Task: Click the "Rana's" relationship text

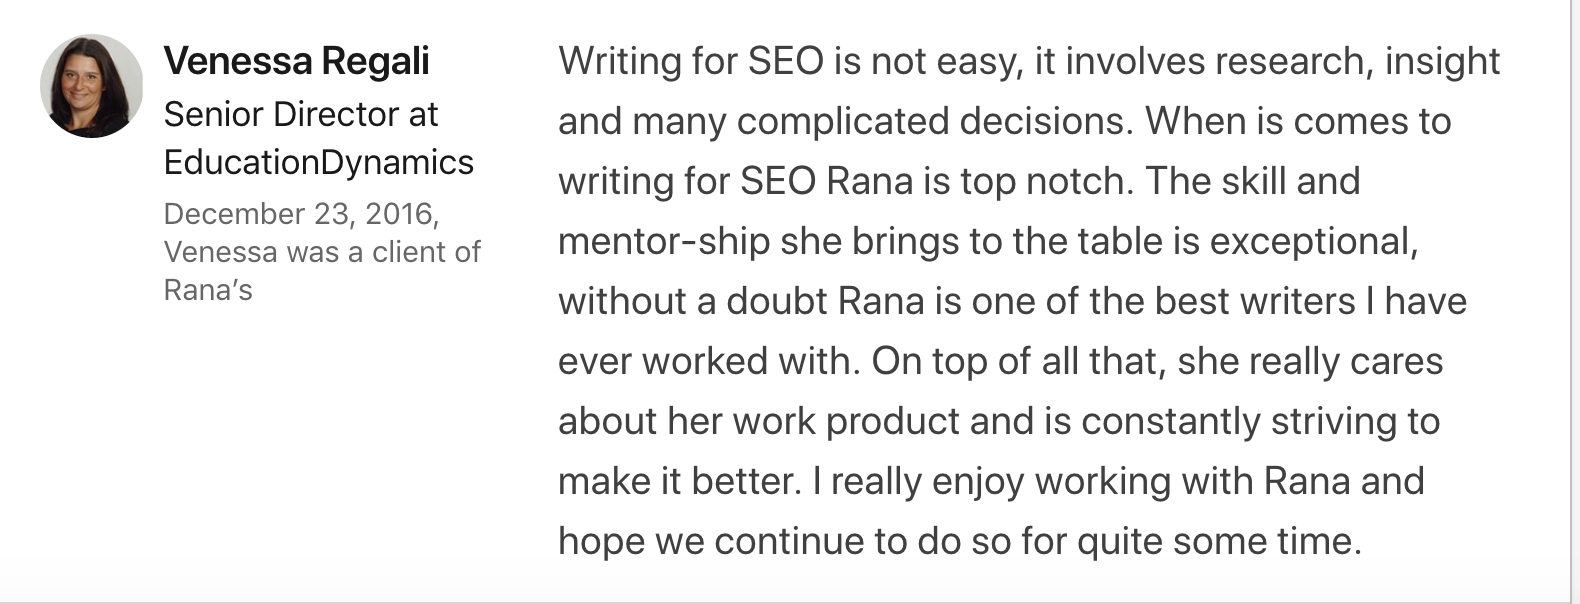Action: point(208,290)
